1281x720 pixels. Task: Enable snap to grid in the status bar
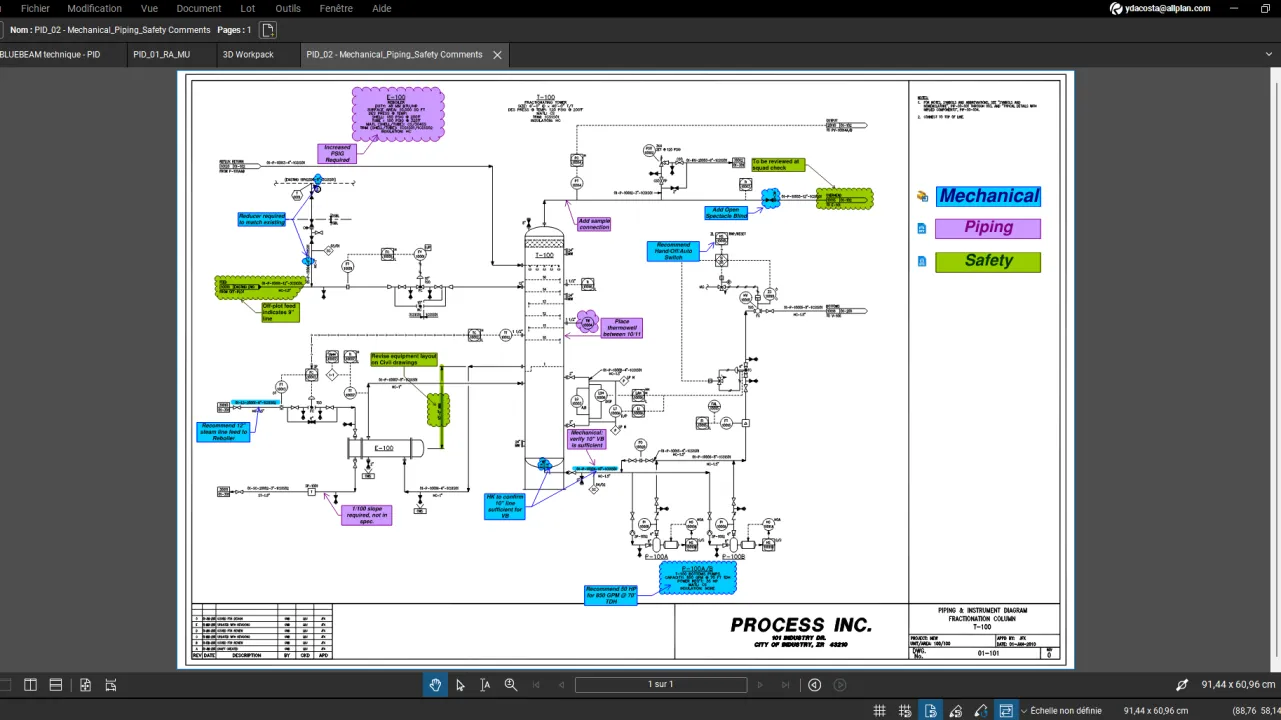[x=904, y=710]
